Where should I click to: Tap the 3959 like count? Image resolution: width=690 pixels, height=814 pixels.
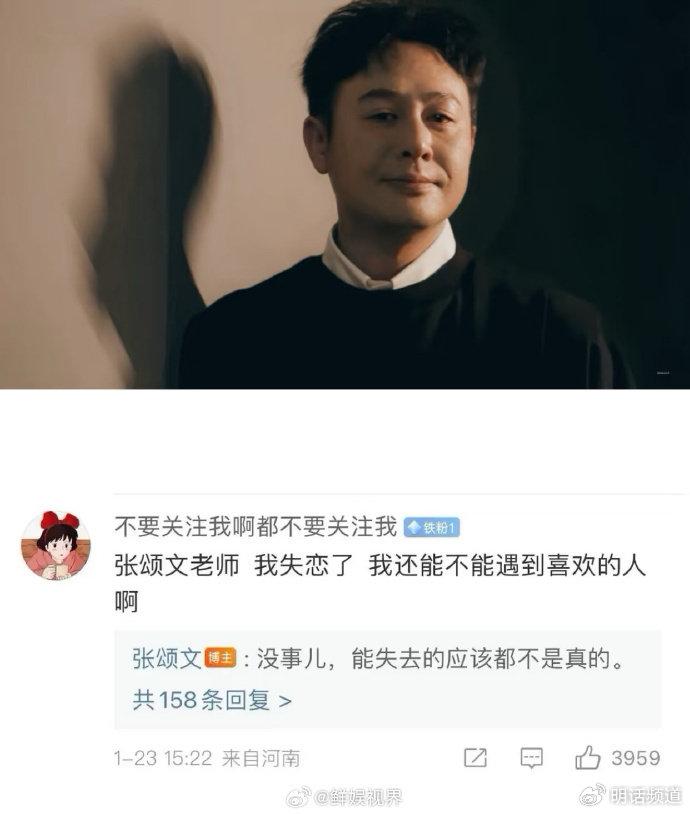[636, 758]
